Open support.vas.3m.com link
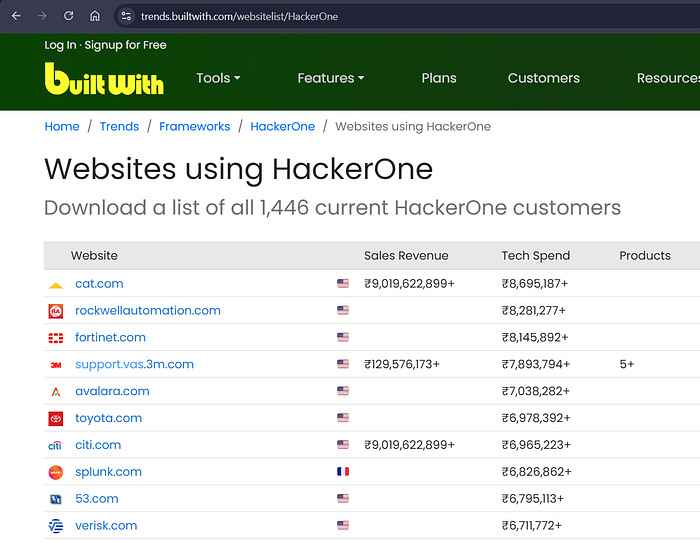Screen dimensions: 700x542 134,364
